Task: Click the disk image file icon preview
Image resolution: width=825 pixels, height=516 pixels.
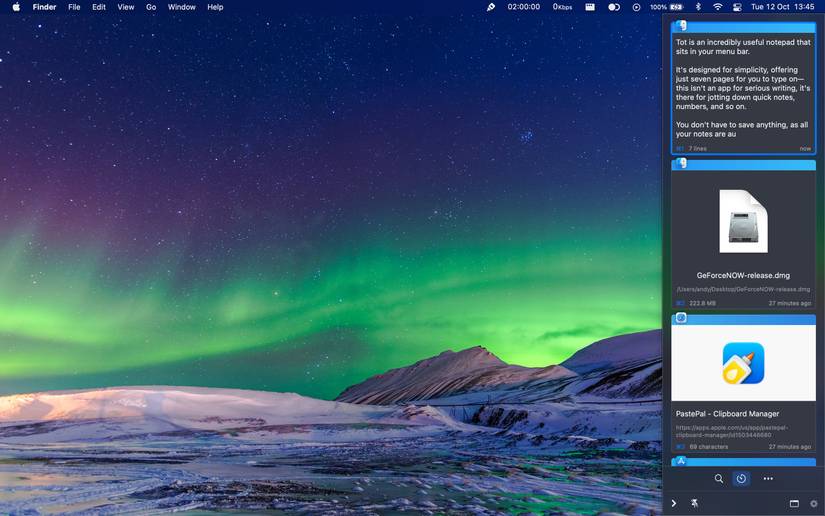Action: [743, 221]
